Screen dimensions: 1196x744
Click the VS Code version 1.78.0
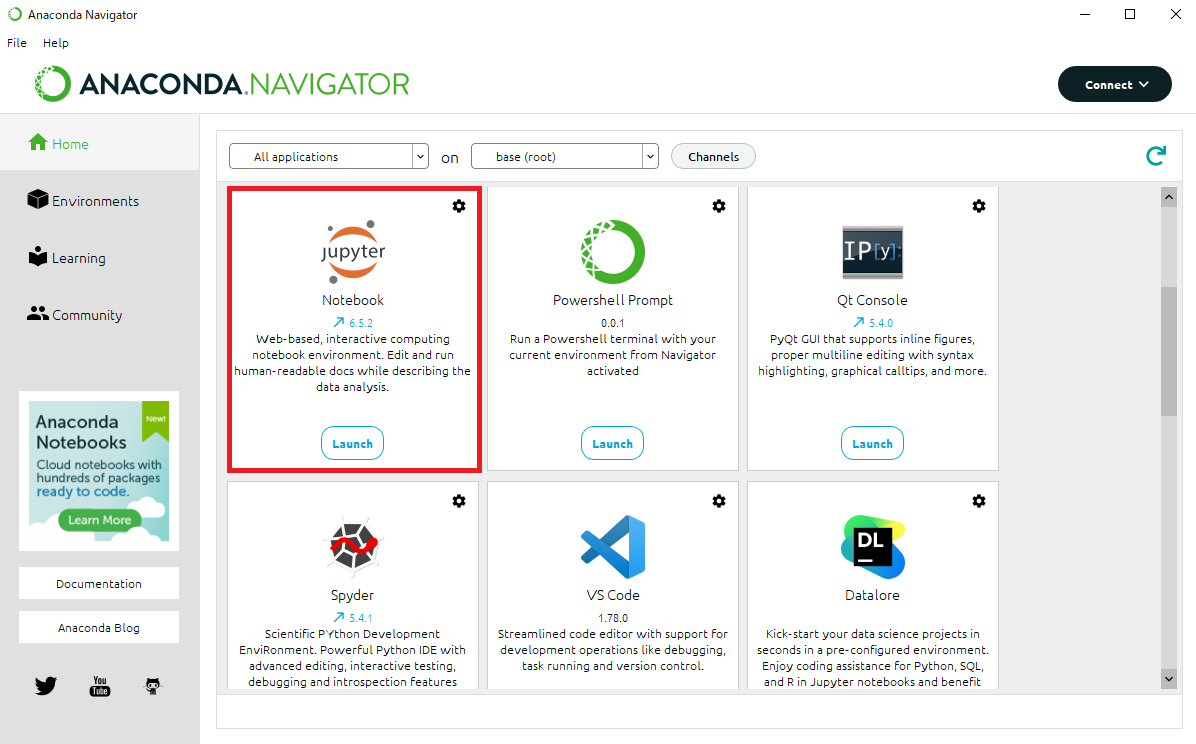[612, 617]
